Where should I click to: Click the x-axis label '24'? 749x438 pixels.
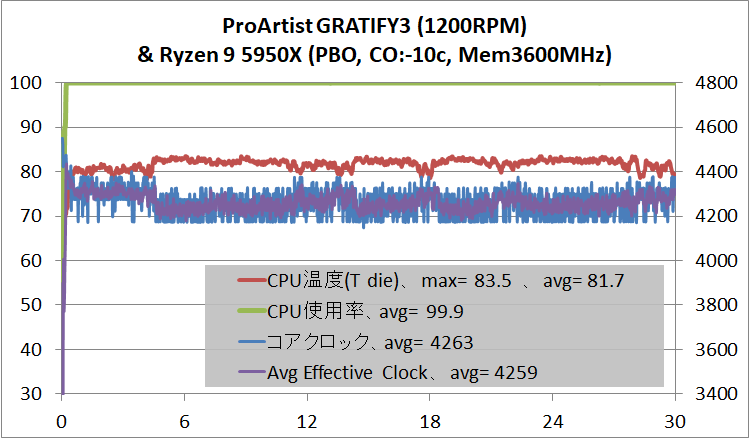click(x=552, y=422)
